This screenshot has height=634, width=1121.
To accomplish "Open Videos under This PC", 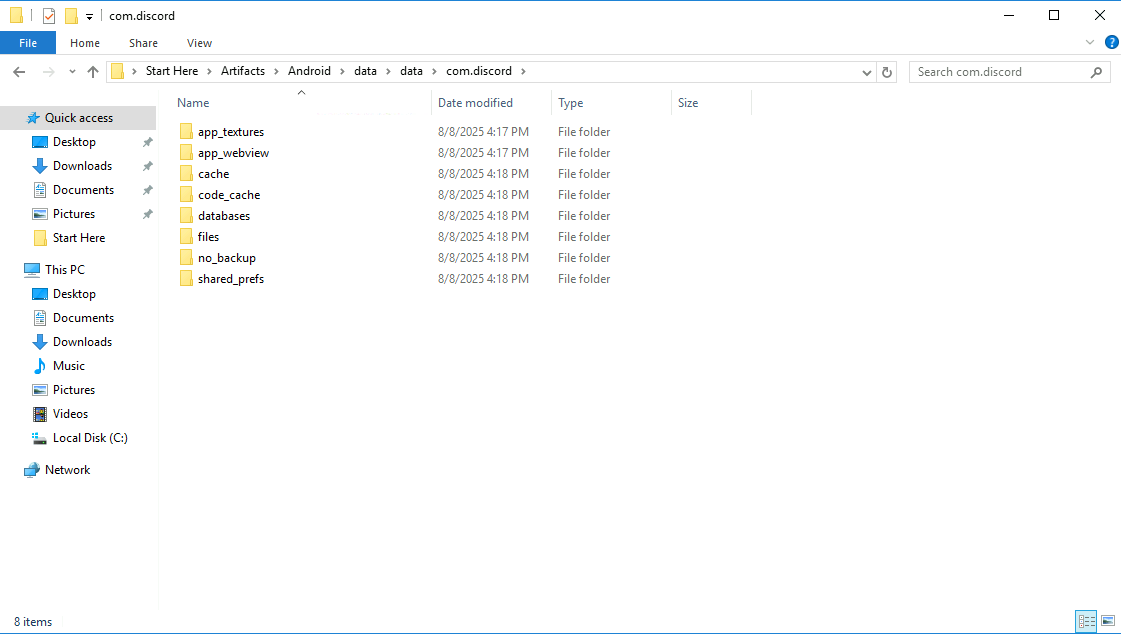I will coord(70,414).
